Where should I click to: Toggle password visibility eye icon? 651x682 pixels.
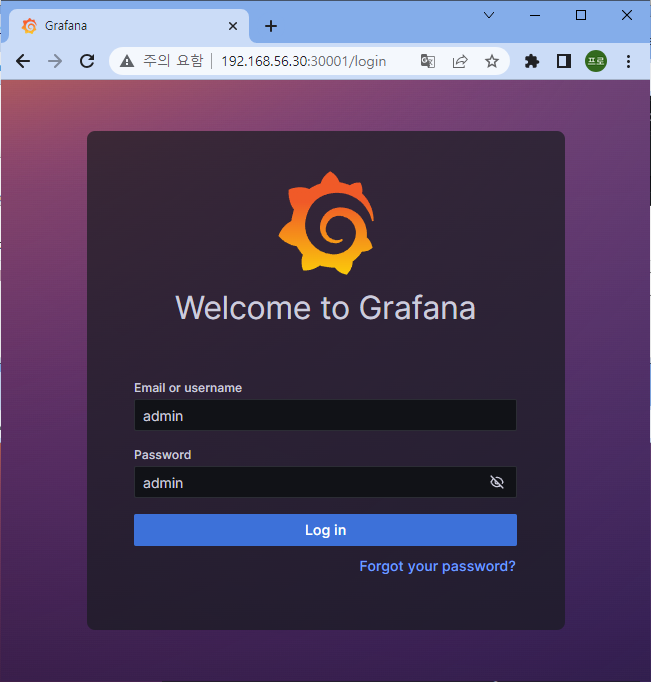tap(497, 482)
